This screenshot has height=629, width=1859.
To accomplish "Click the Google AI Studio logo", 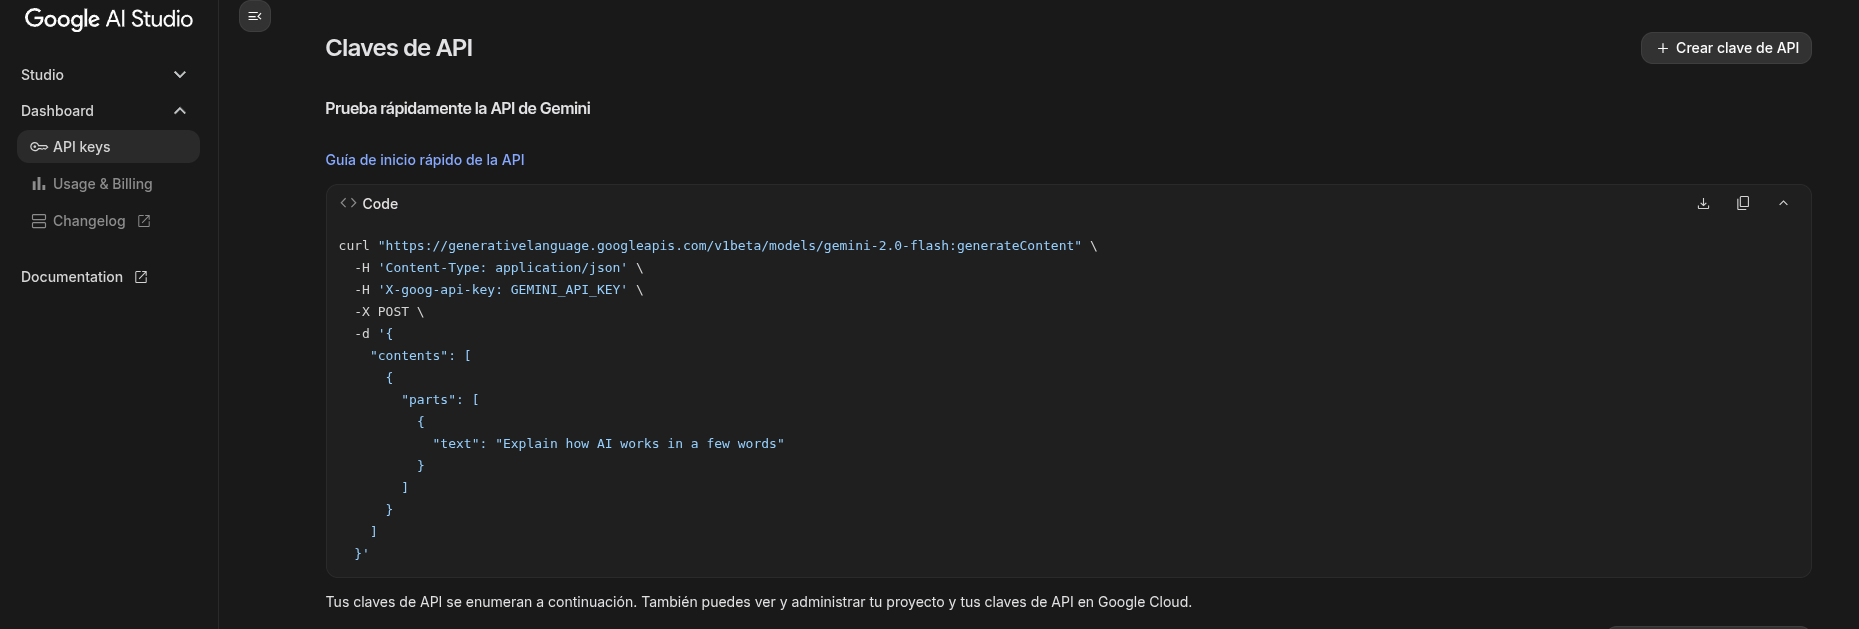I will tap(109, 19).
